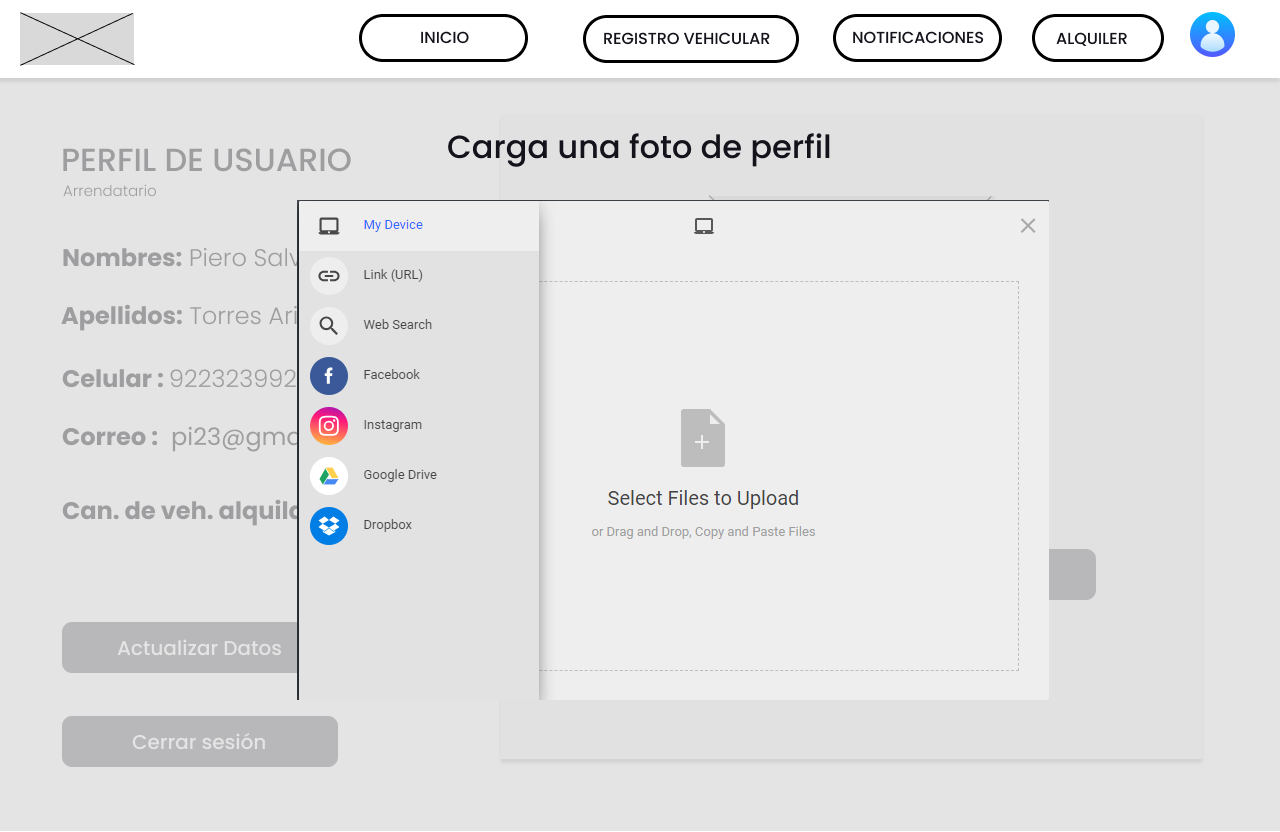
Task: Click the laptop icon in upload header
Action: [704, 226]
